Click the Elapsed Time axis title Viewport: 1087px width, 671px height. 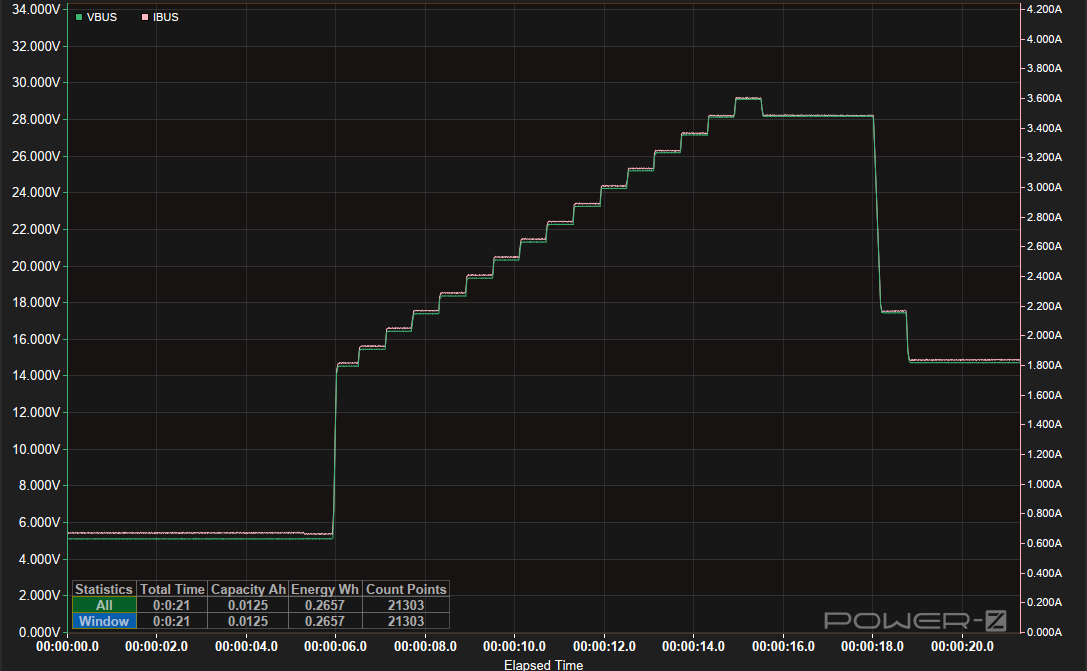point(544,665)
